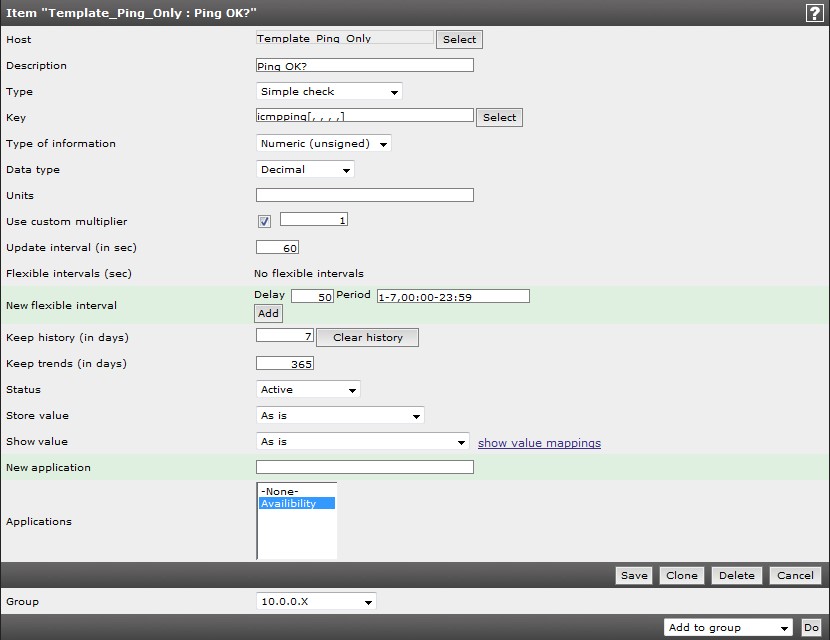Click the Description text field
The height and width of the screenshot is (640, 830).
(x=364, y=66)
